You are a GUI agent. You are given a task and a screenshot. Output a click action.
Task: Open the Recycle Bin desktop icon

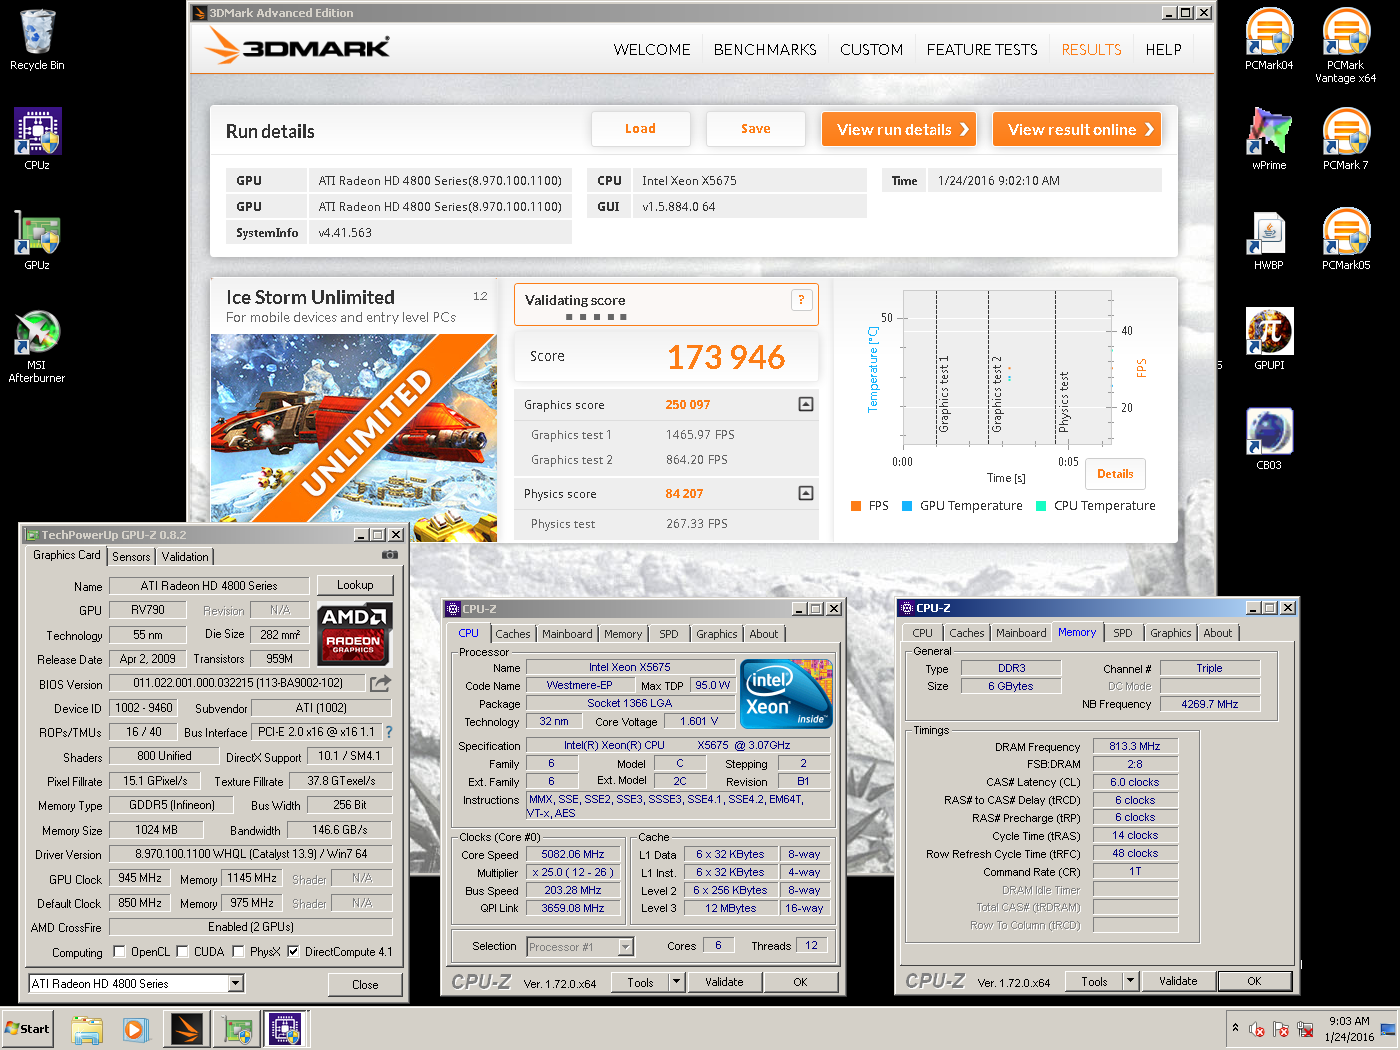(x=37, y=40)
